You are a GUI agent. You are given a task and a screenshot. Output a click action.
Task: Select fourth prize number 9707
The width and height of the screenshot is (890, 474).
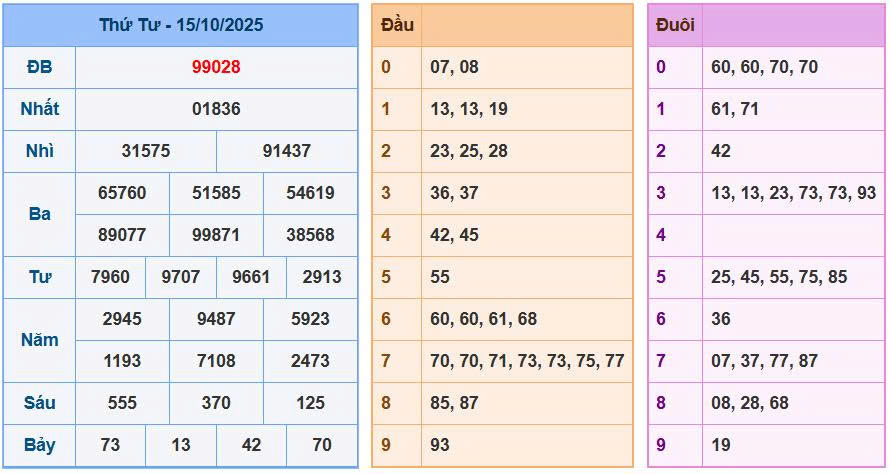click(181, 277)
